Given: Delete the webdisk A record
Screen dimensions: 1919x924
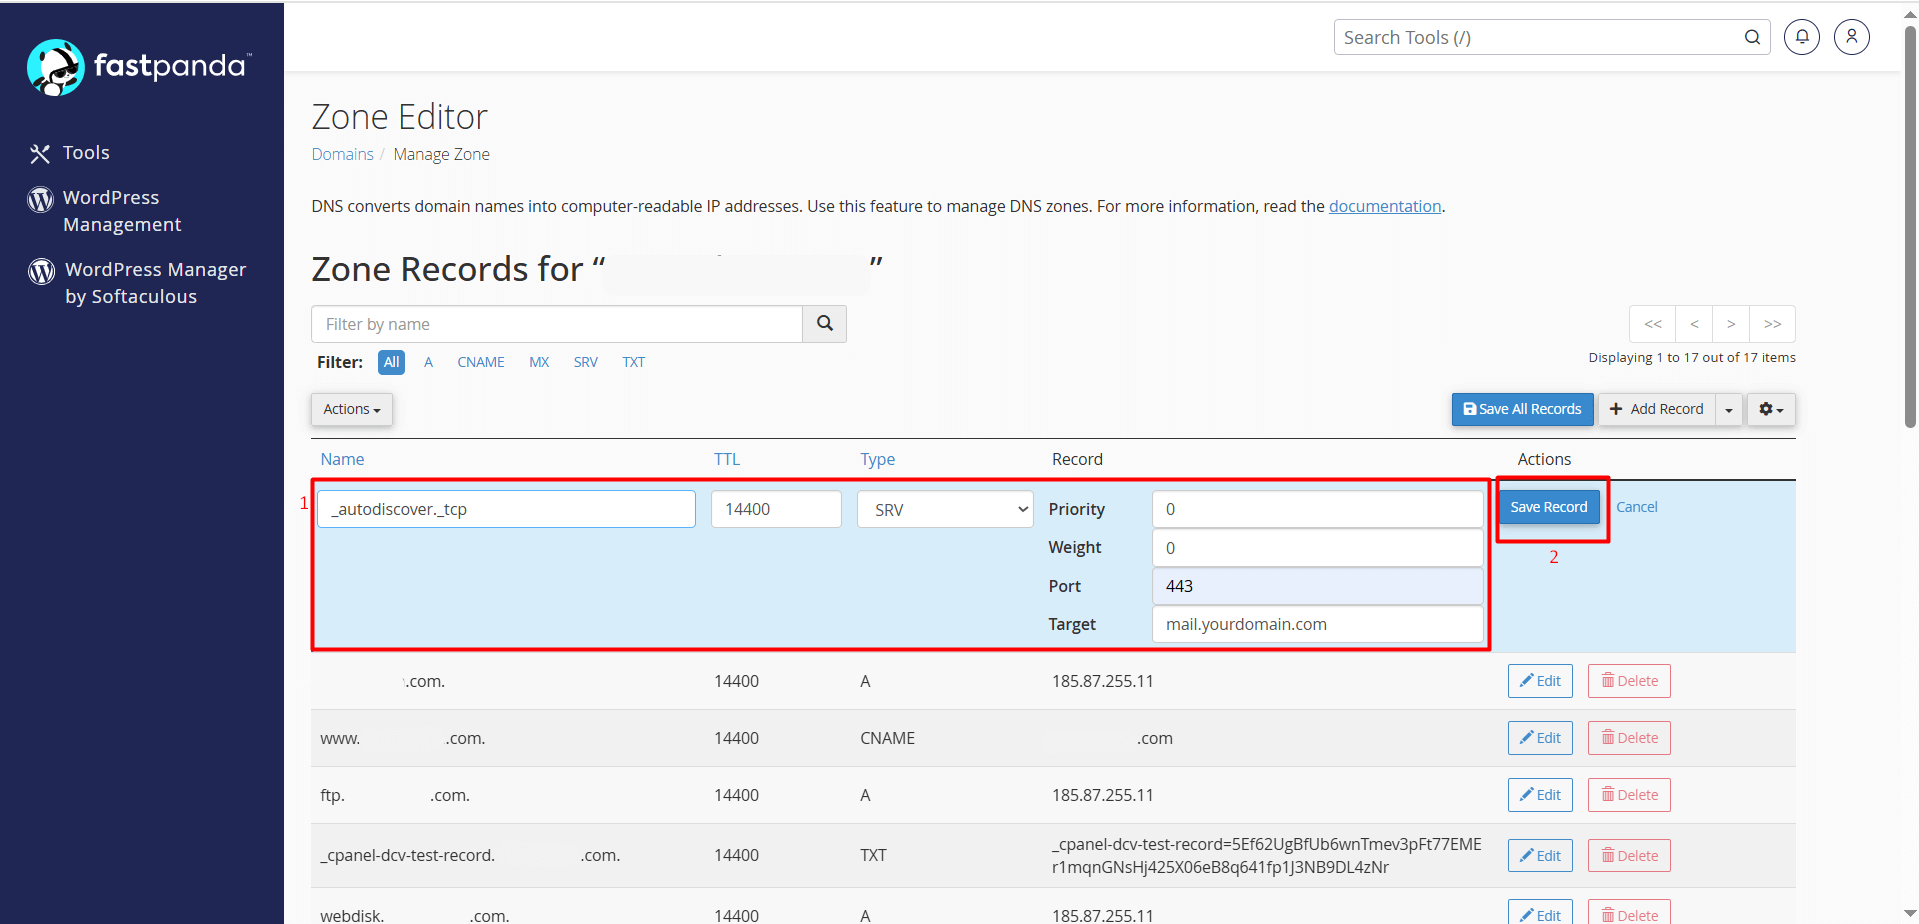Looking at the screenshot, I should [x=1629, y=914].
